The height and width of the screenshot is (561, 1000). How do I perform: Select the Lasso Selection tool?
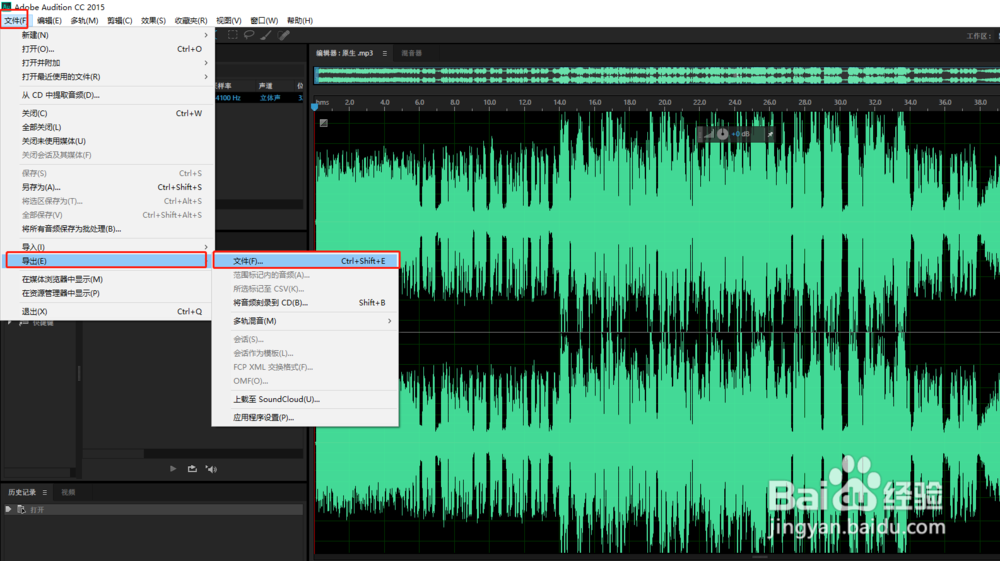[x=249, y=35]
